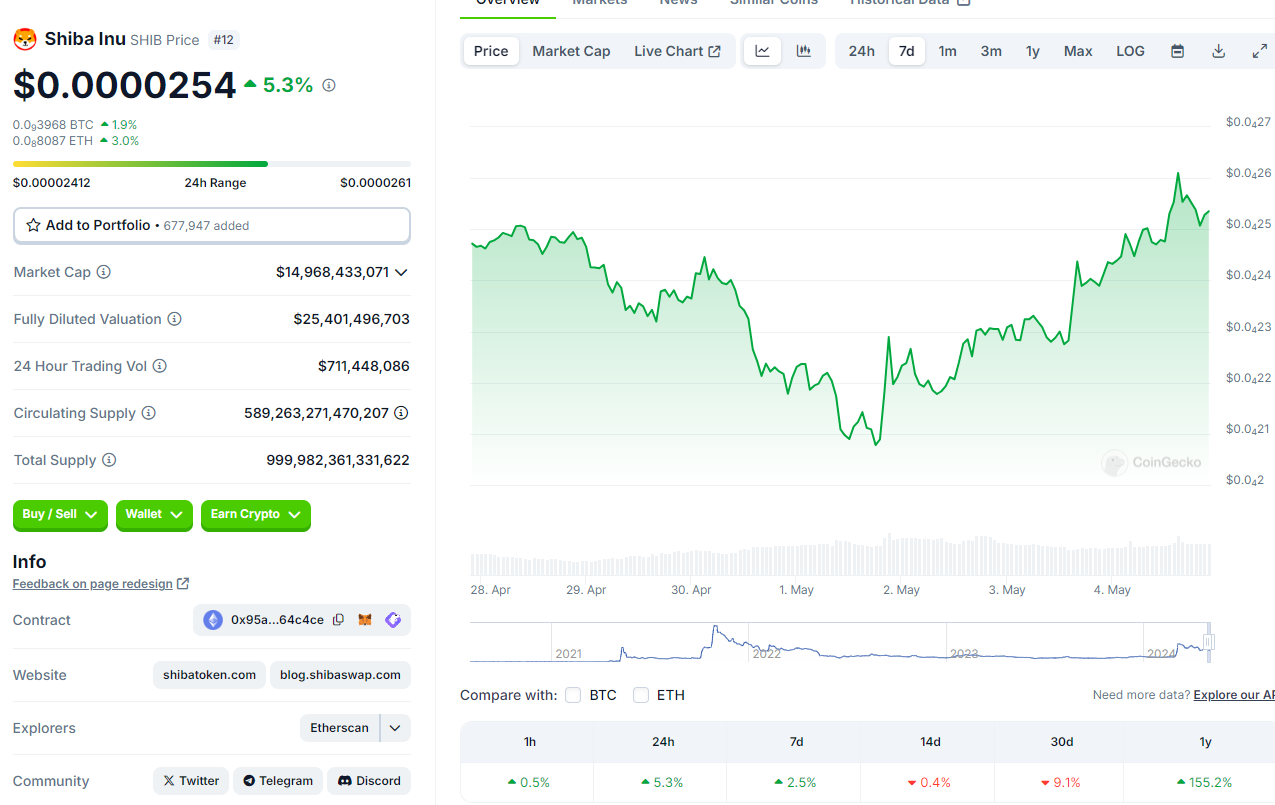1275x805 pixels.
Task: Show the Market Cap info tooltip icon
Action: point(103,272)
